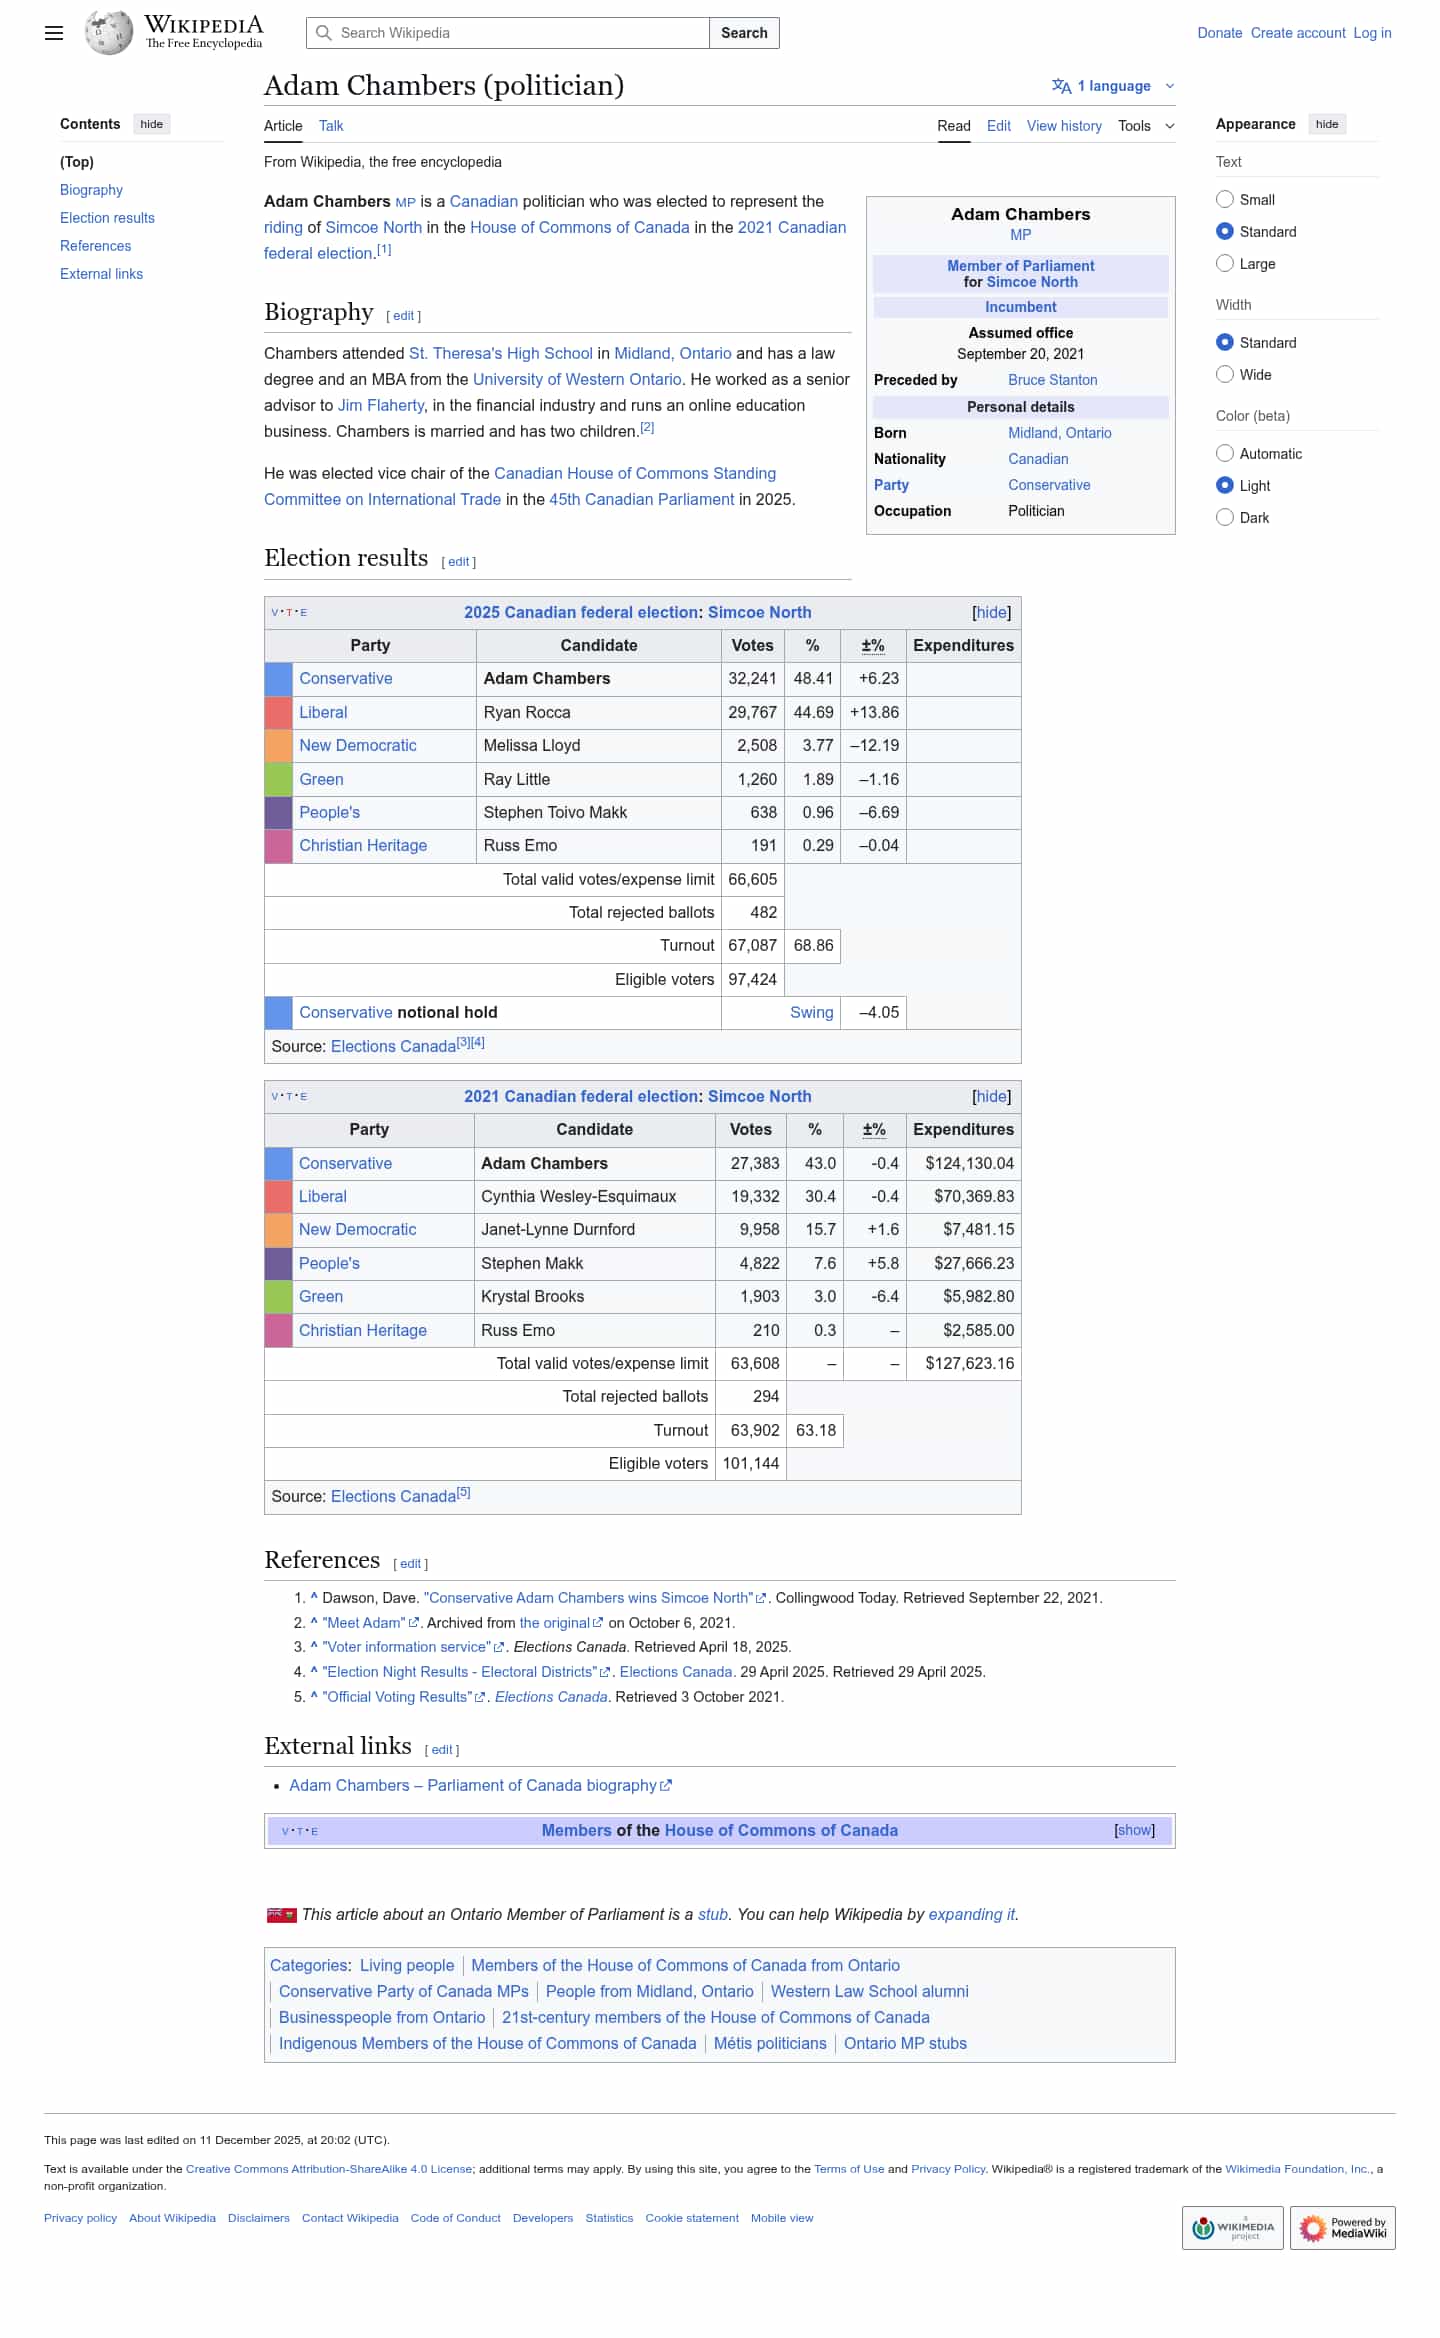Open the hamburger main menu icon
Image resolution: width=1440 pixels, height=2338 pixels.
54,33
